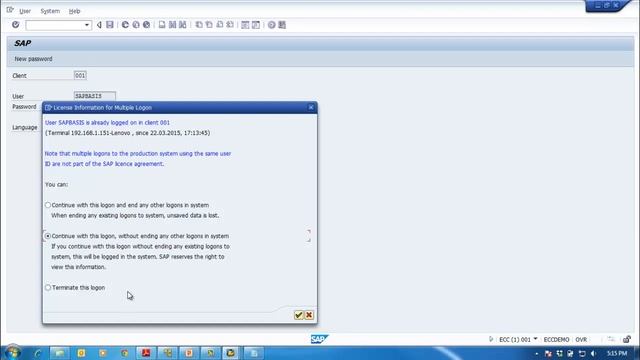Open the command field dropdown arrow
The width and height of the screenshot is (640, 360).
(87, 25)
